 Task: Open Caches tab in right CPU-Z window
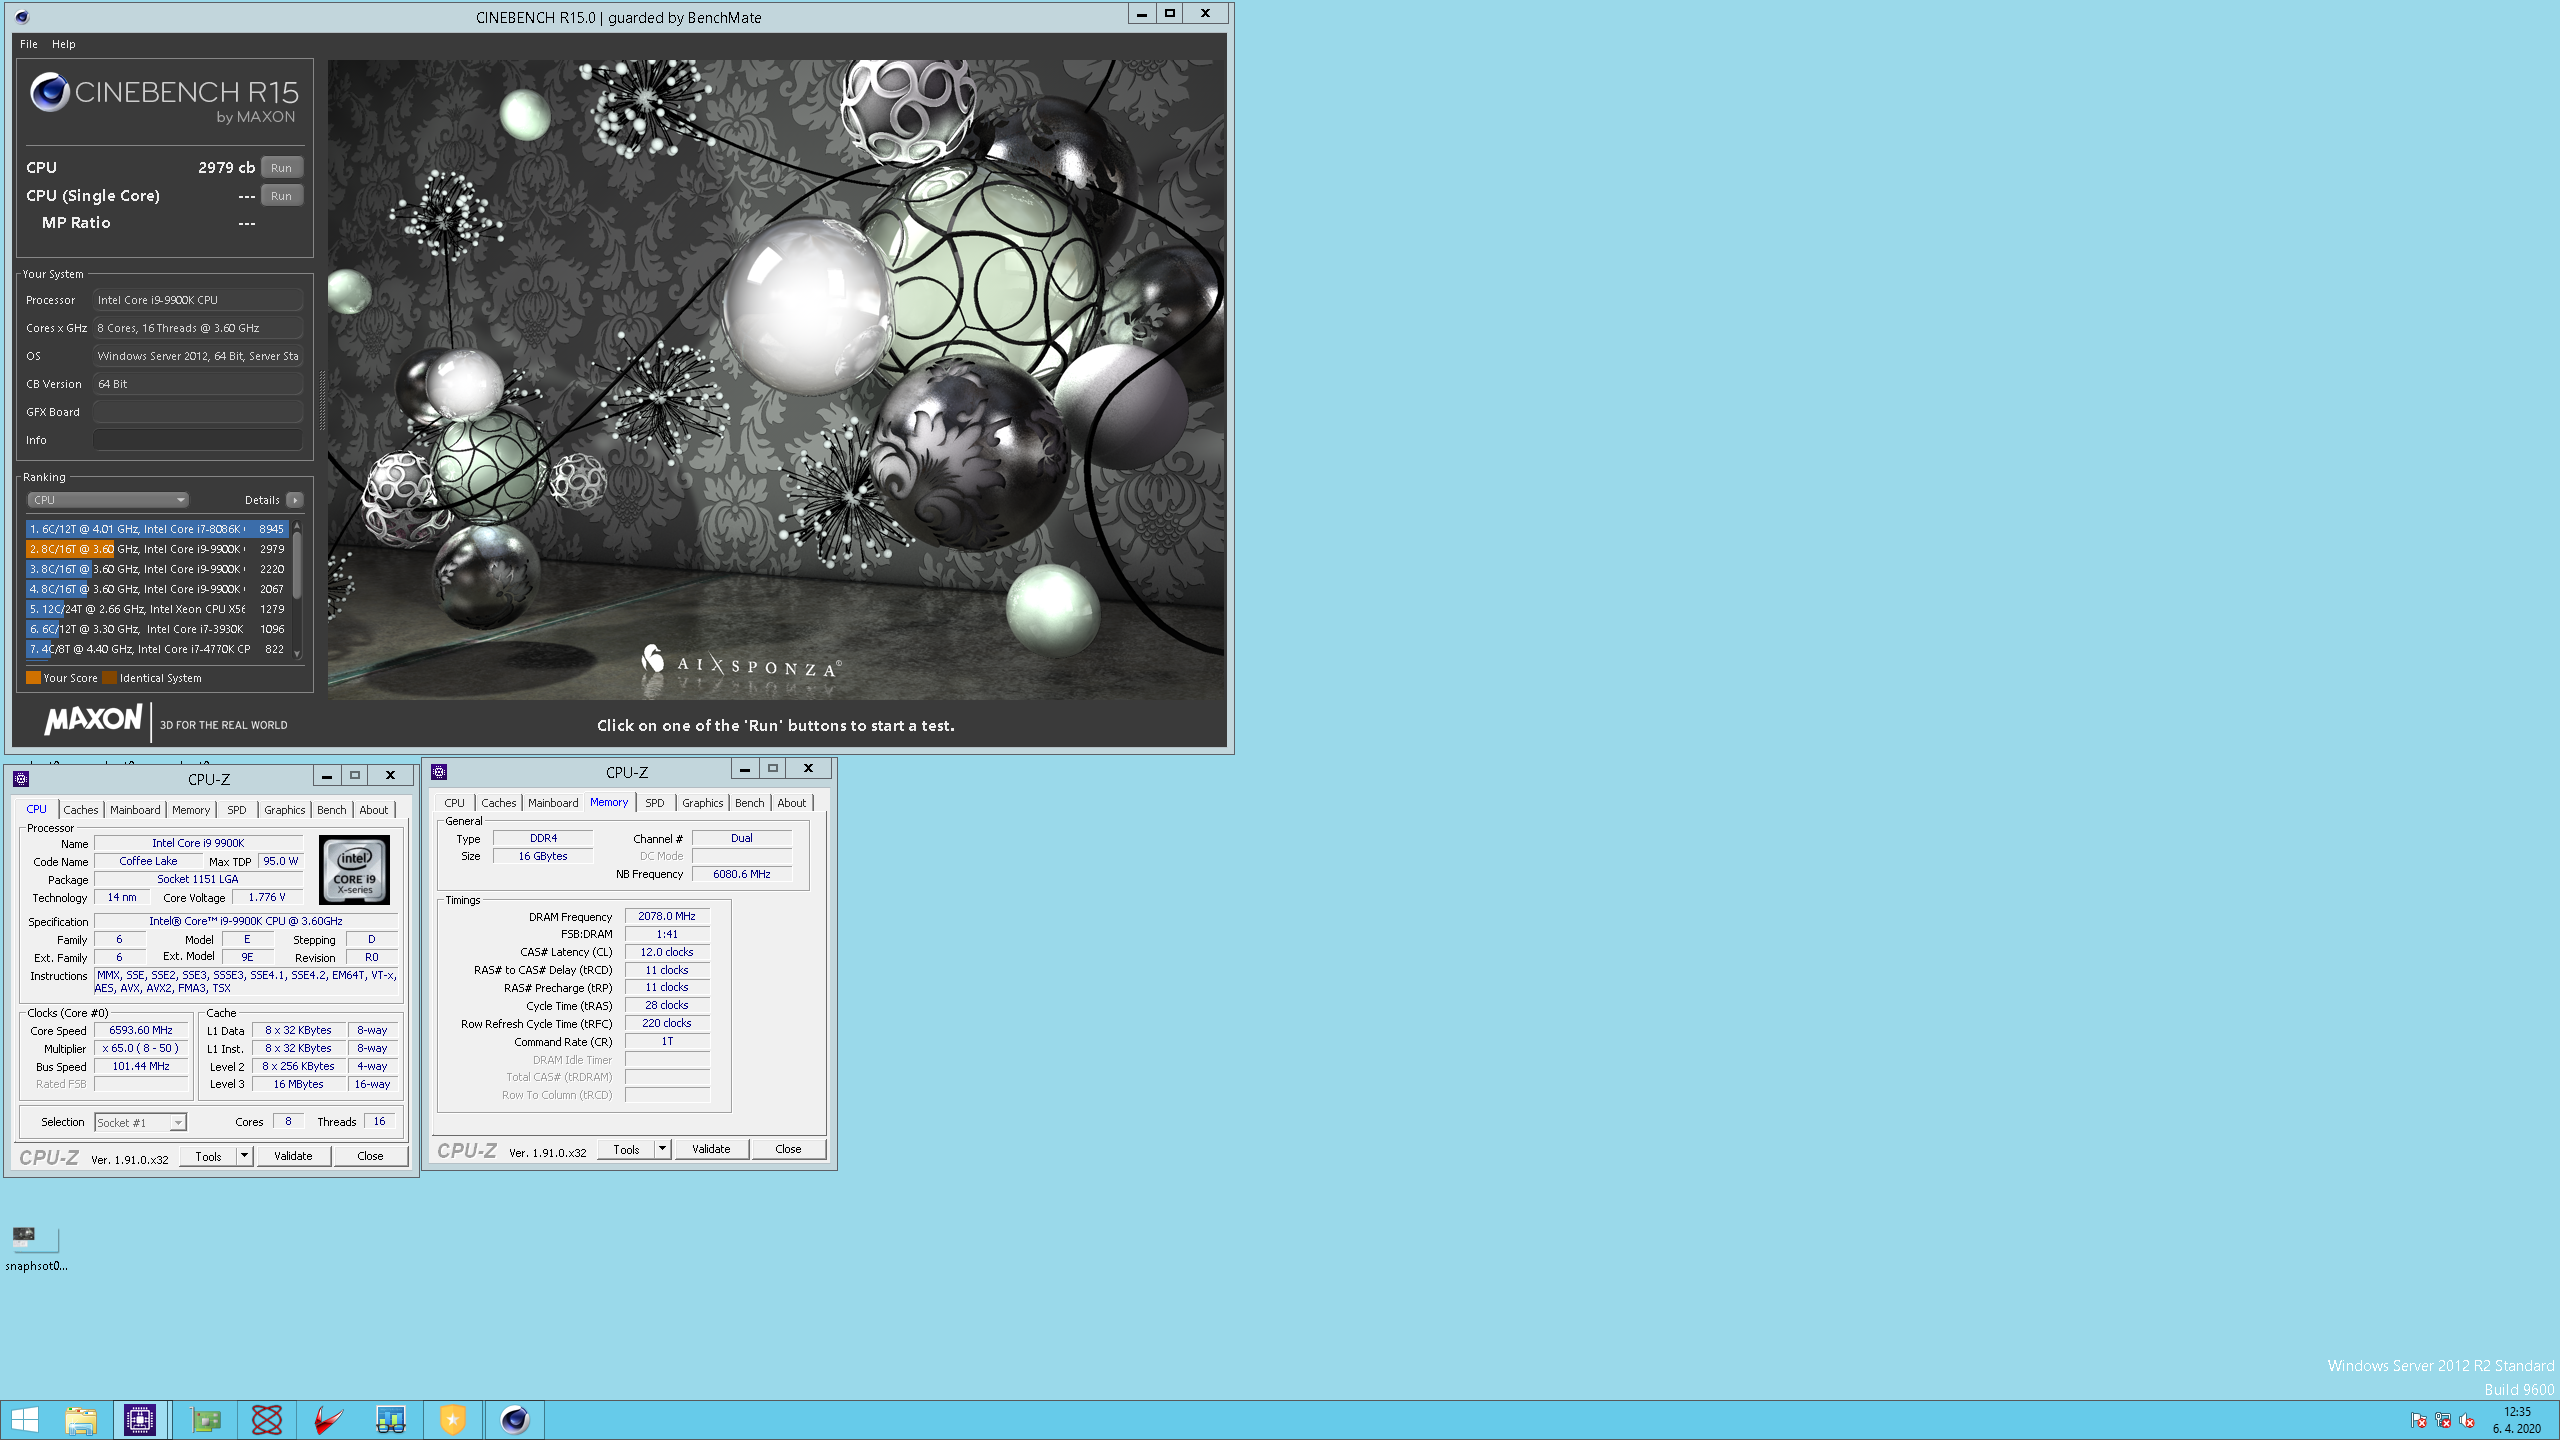coord(499,803)
